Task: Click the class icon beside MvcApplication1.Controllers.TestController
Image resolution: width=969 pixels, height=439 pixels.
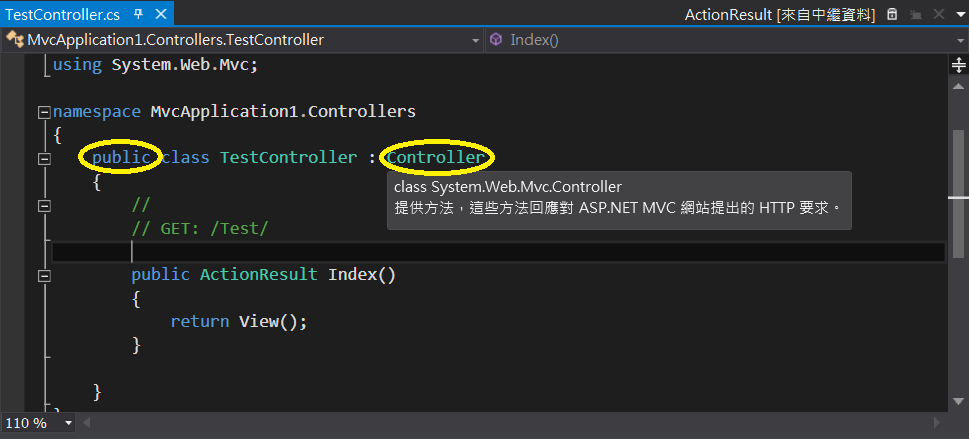Action: (15, 40)
